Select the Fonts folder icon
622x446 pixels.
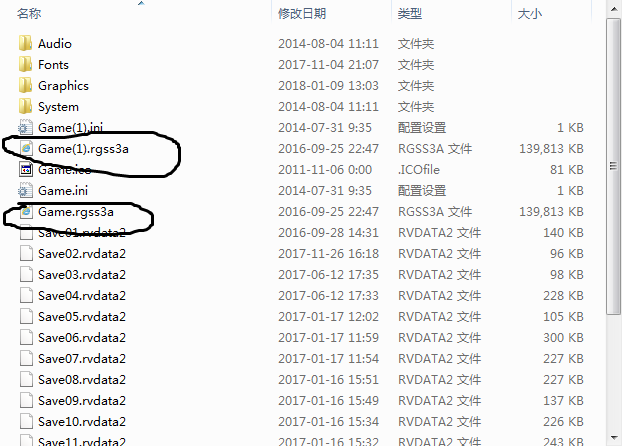(x=25, y=64)
